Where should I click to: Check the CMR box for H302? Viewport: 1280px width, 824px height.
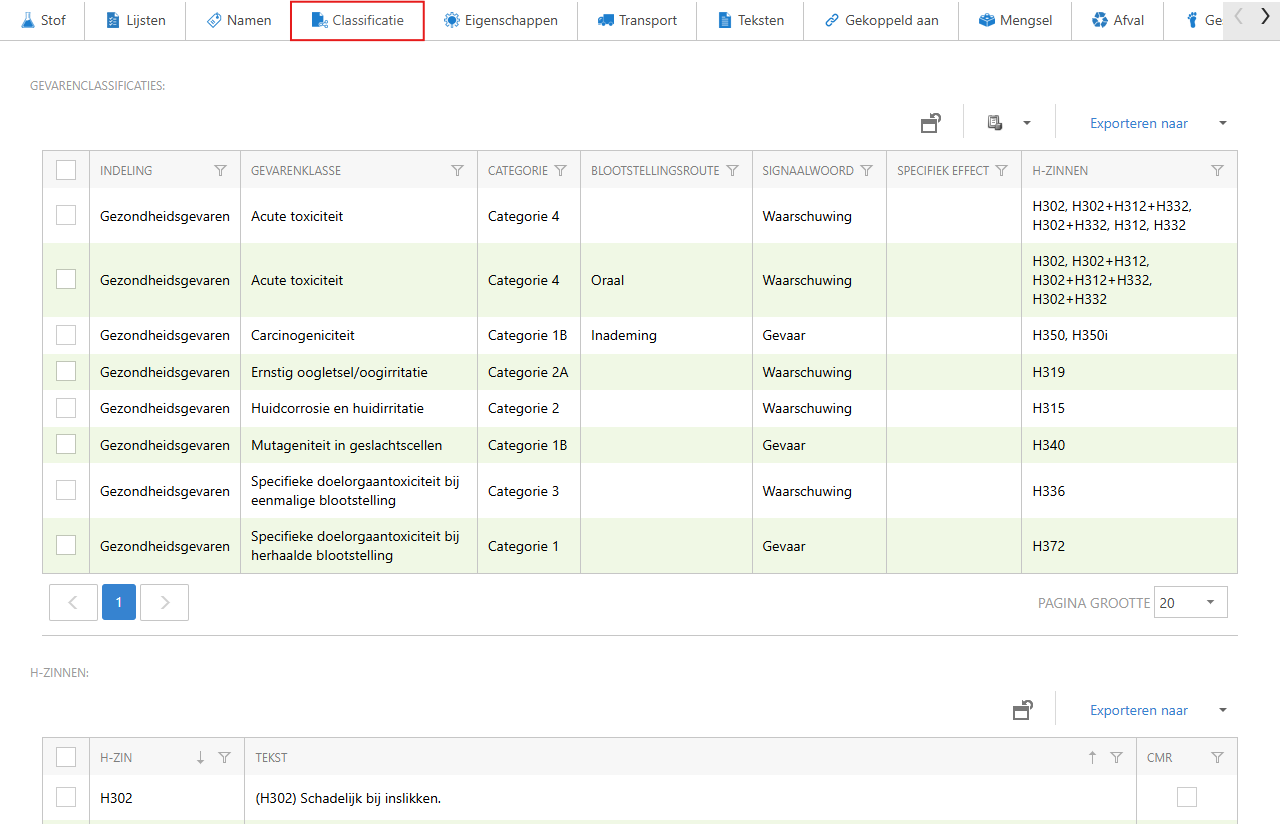tap(1186, 797)
